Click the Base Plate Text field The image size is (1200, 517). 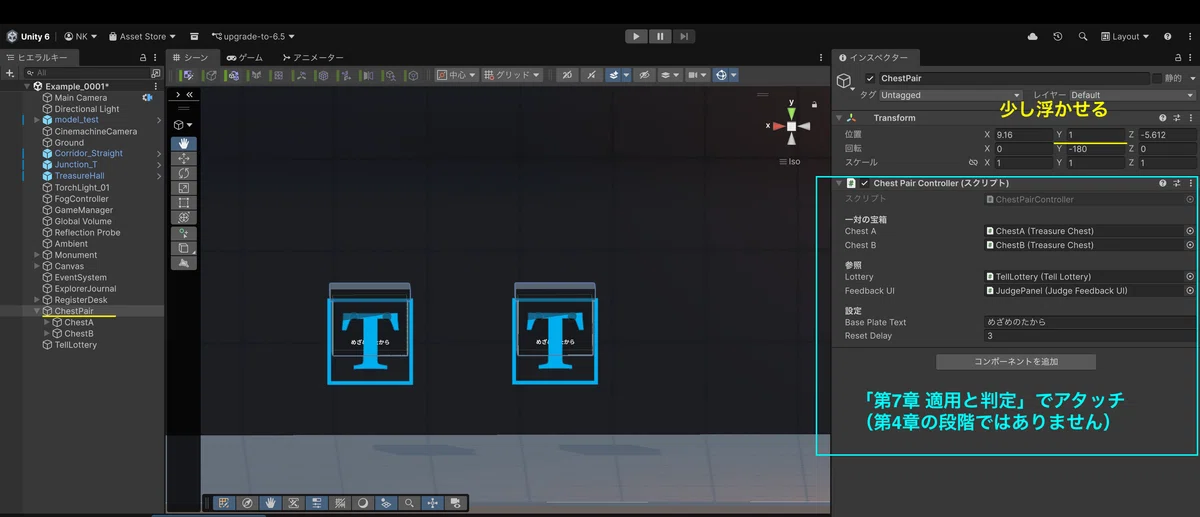pos(1089,322)
